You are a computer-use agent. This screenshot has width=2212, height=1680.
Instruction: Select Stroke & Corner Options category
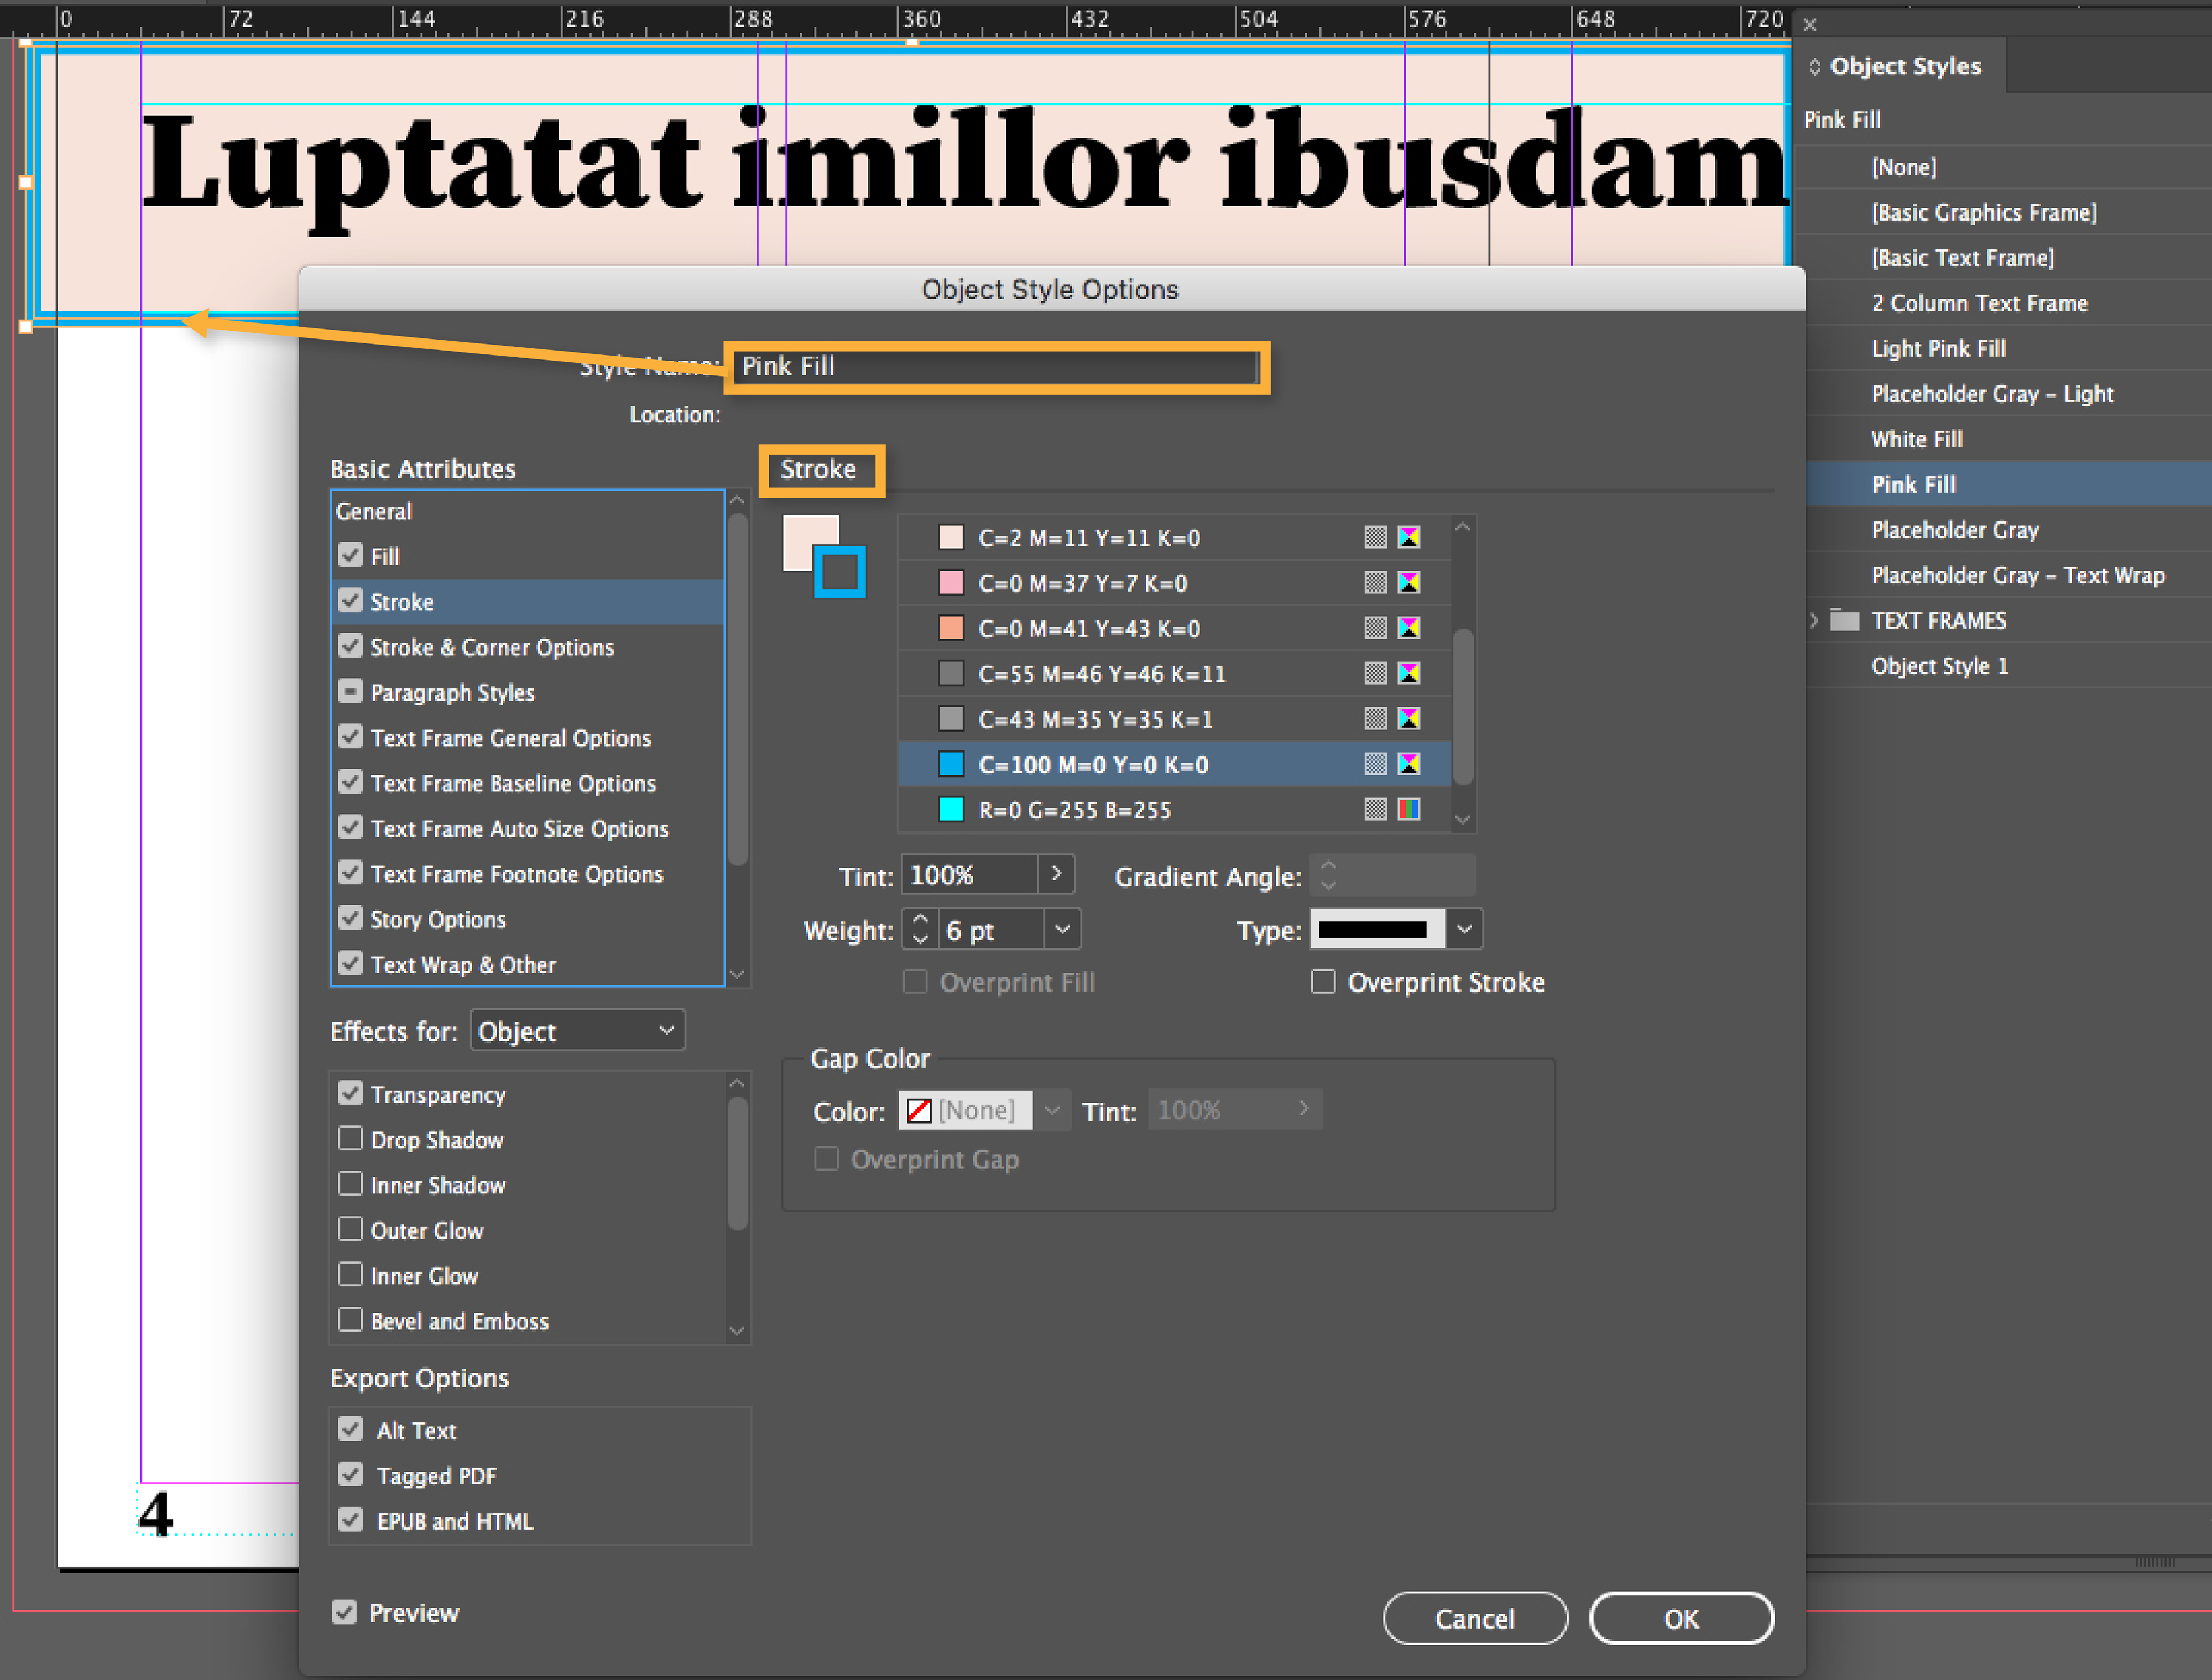(492, 647)
